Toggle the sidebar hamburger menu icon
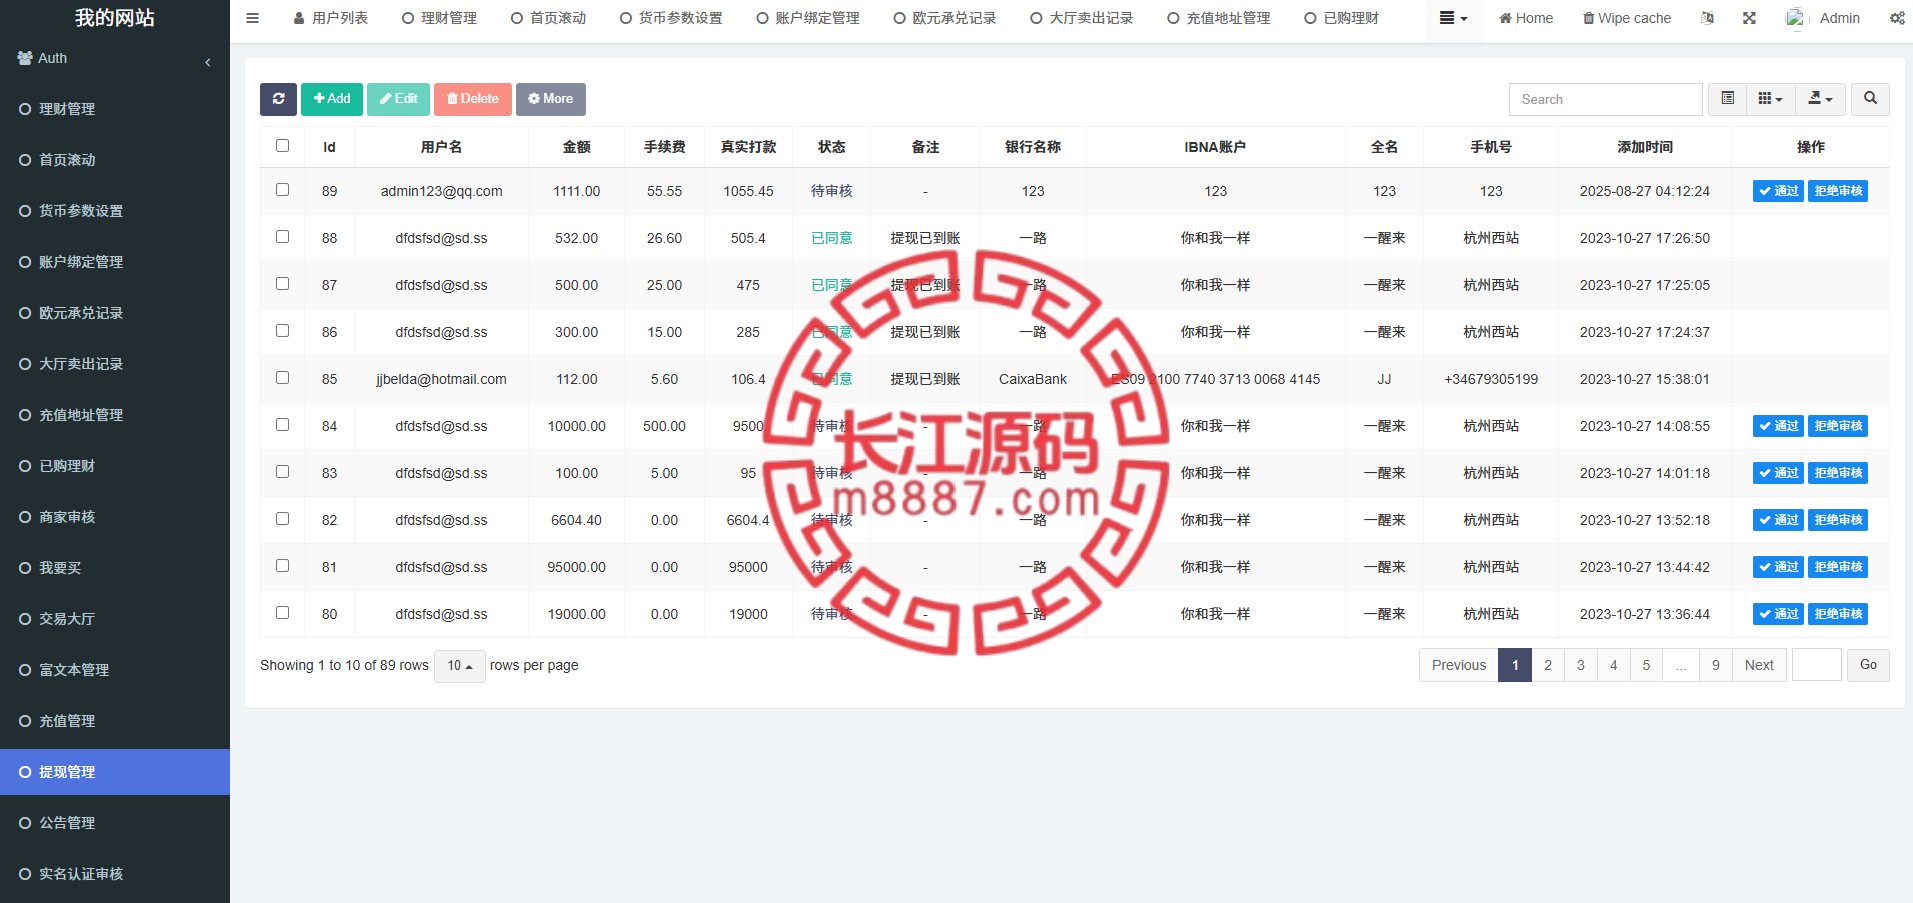This screenshot has width=1913, height=903. 252,18
